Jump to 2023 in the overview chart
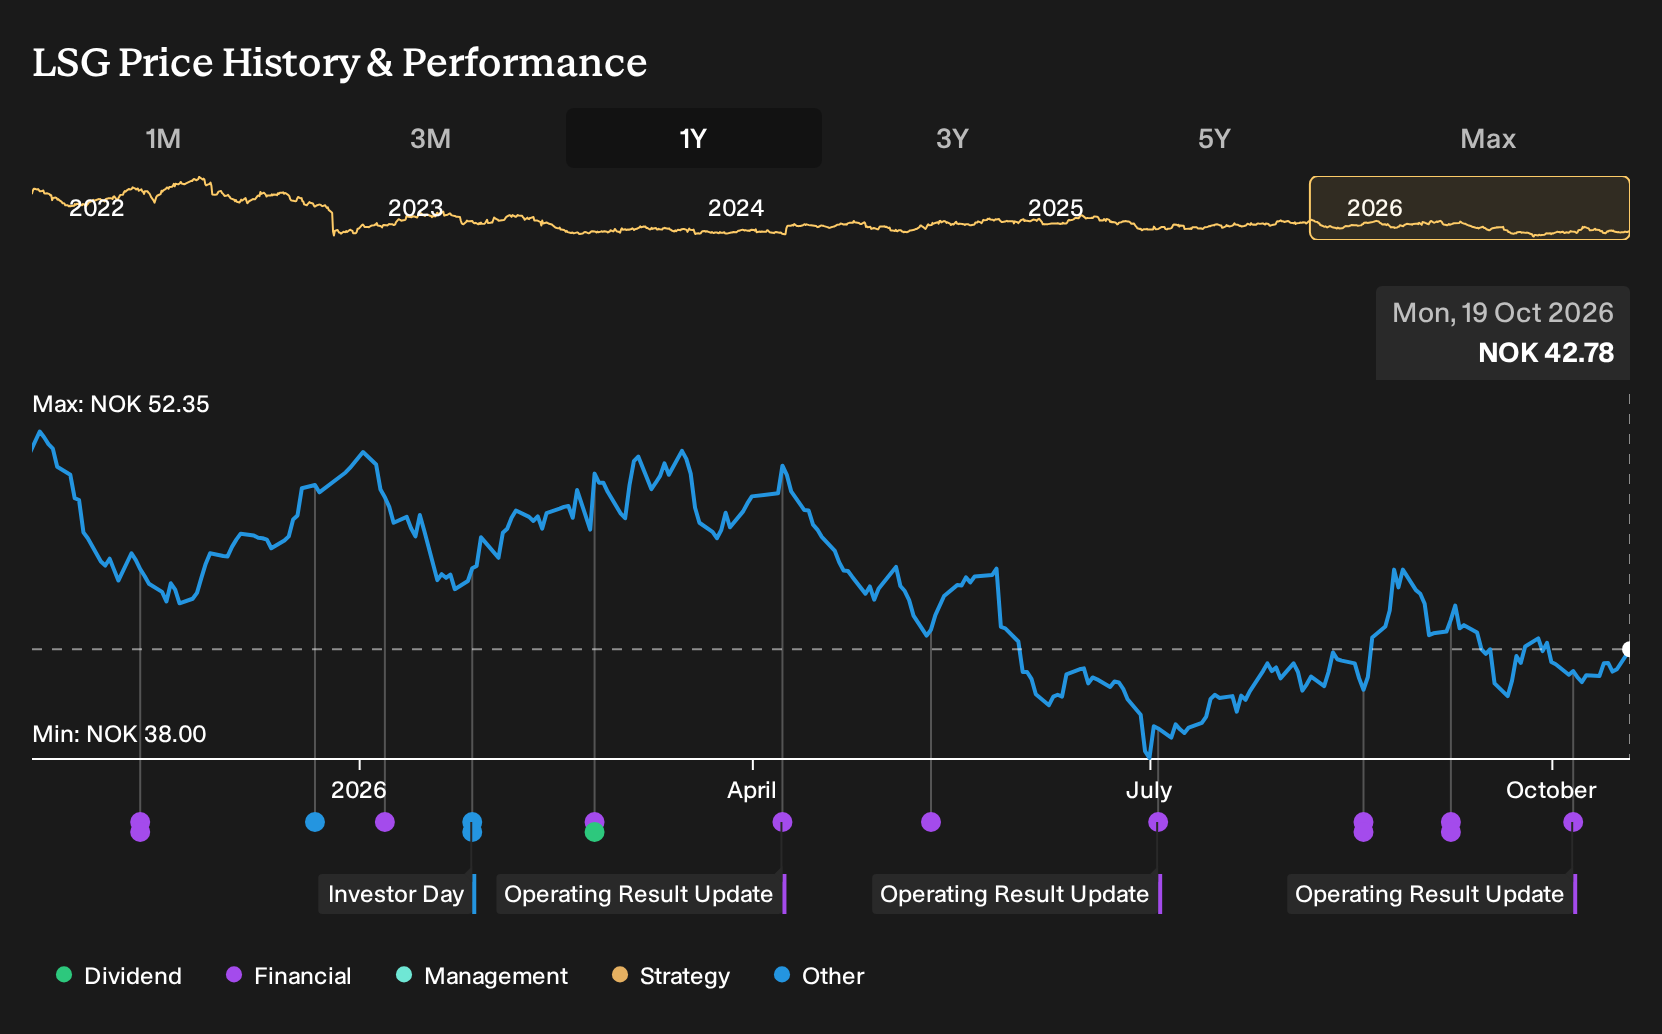 415,208
